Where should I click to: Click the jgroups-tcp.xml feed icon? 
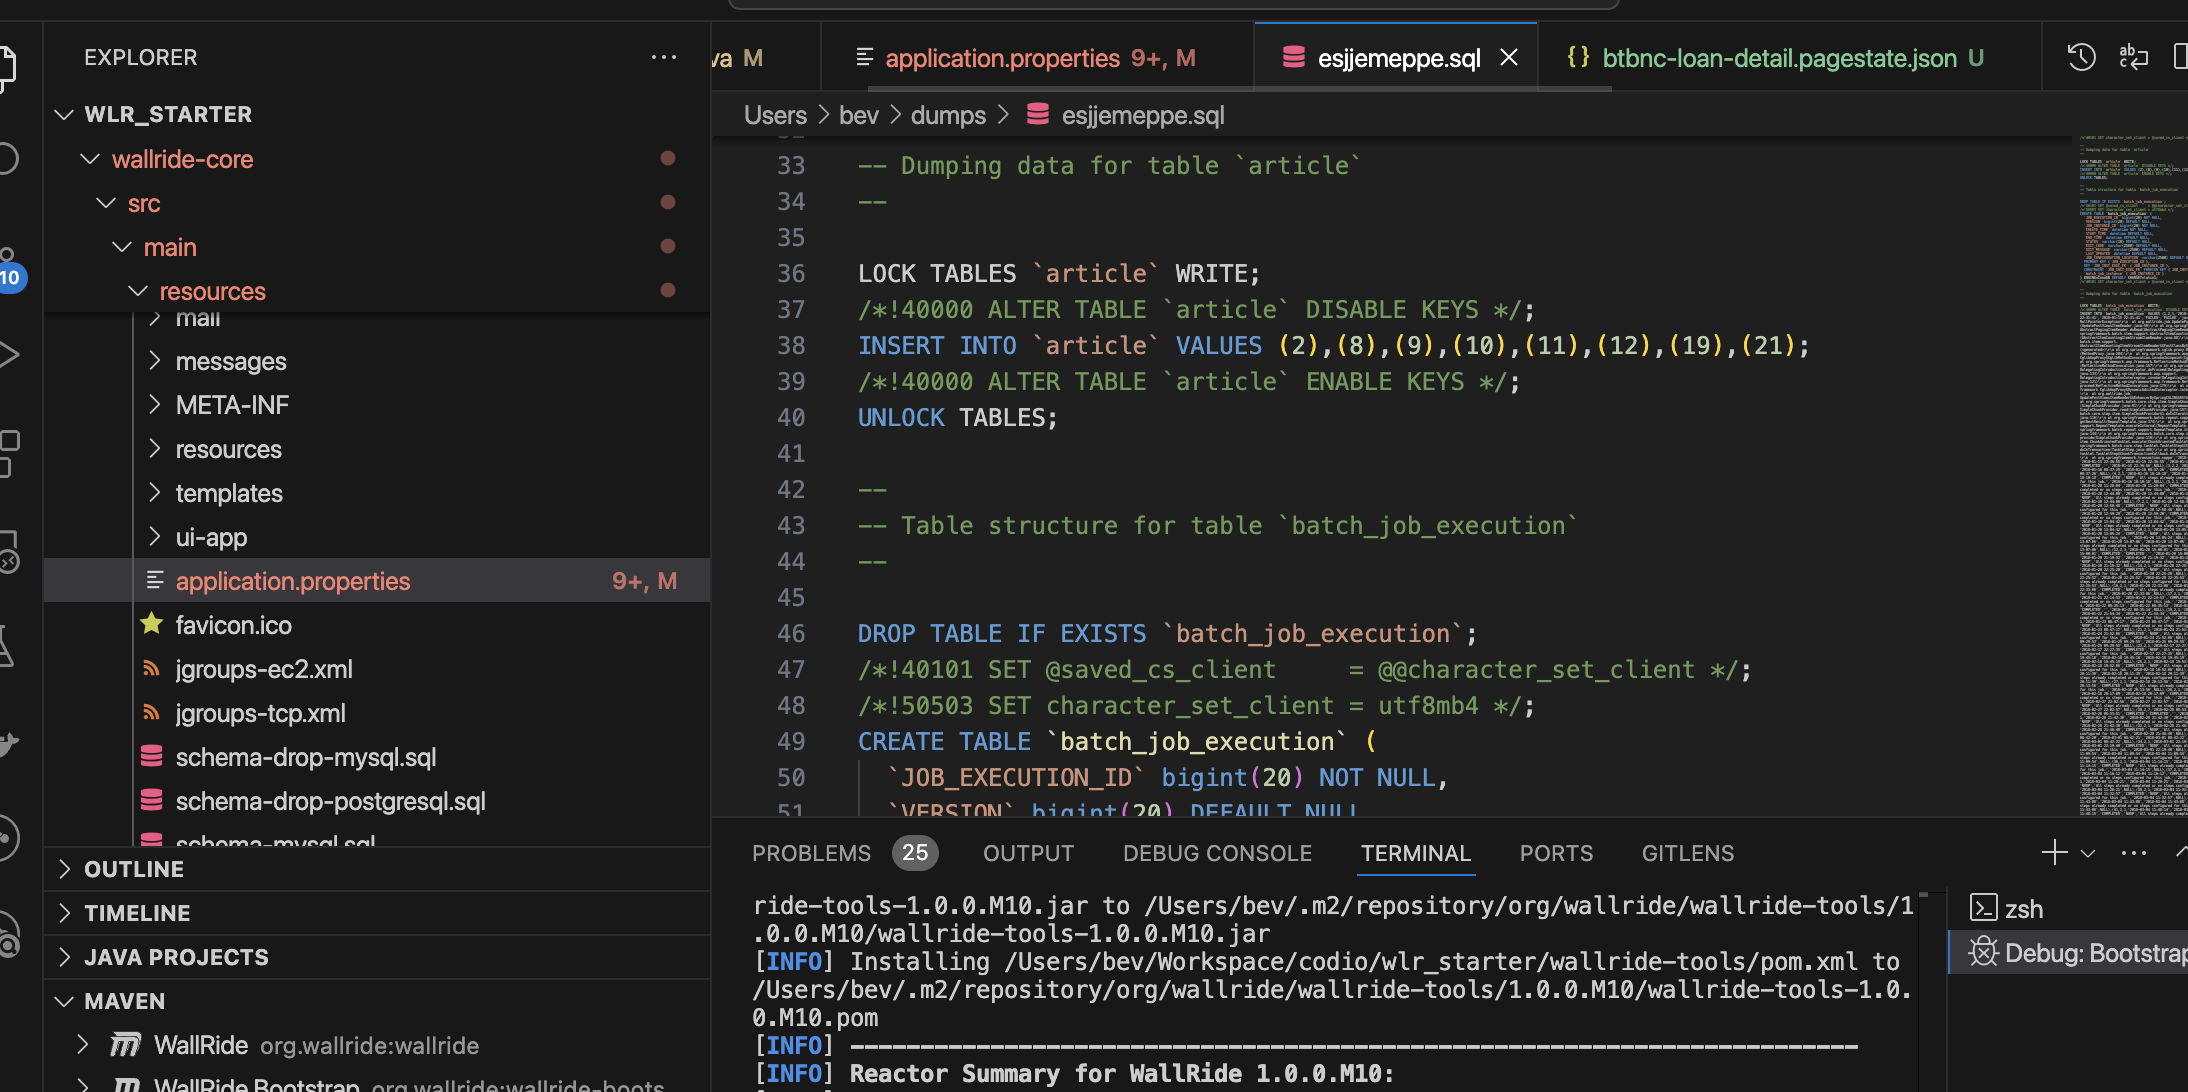[x=152, y=712]
